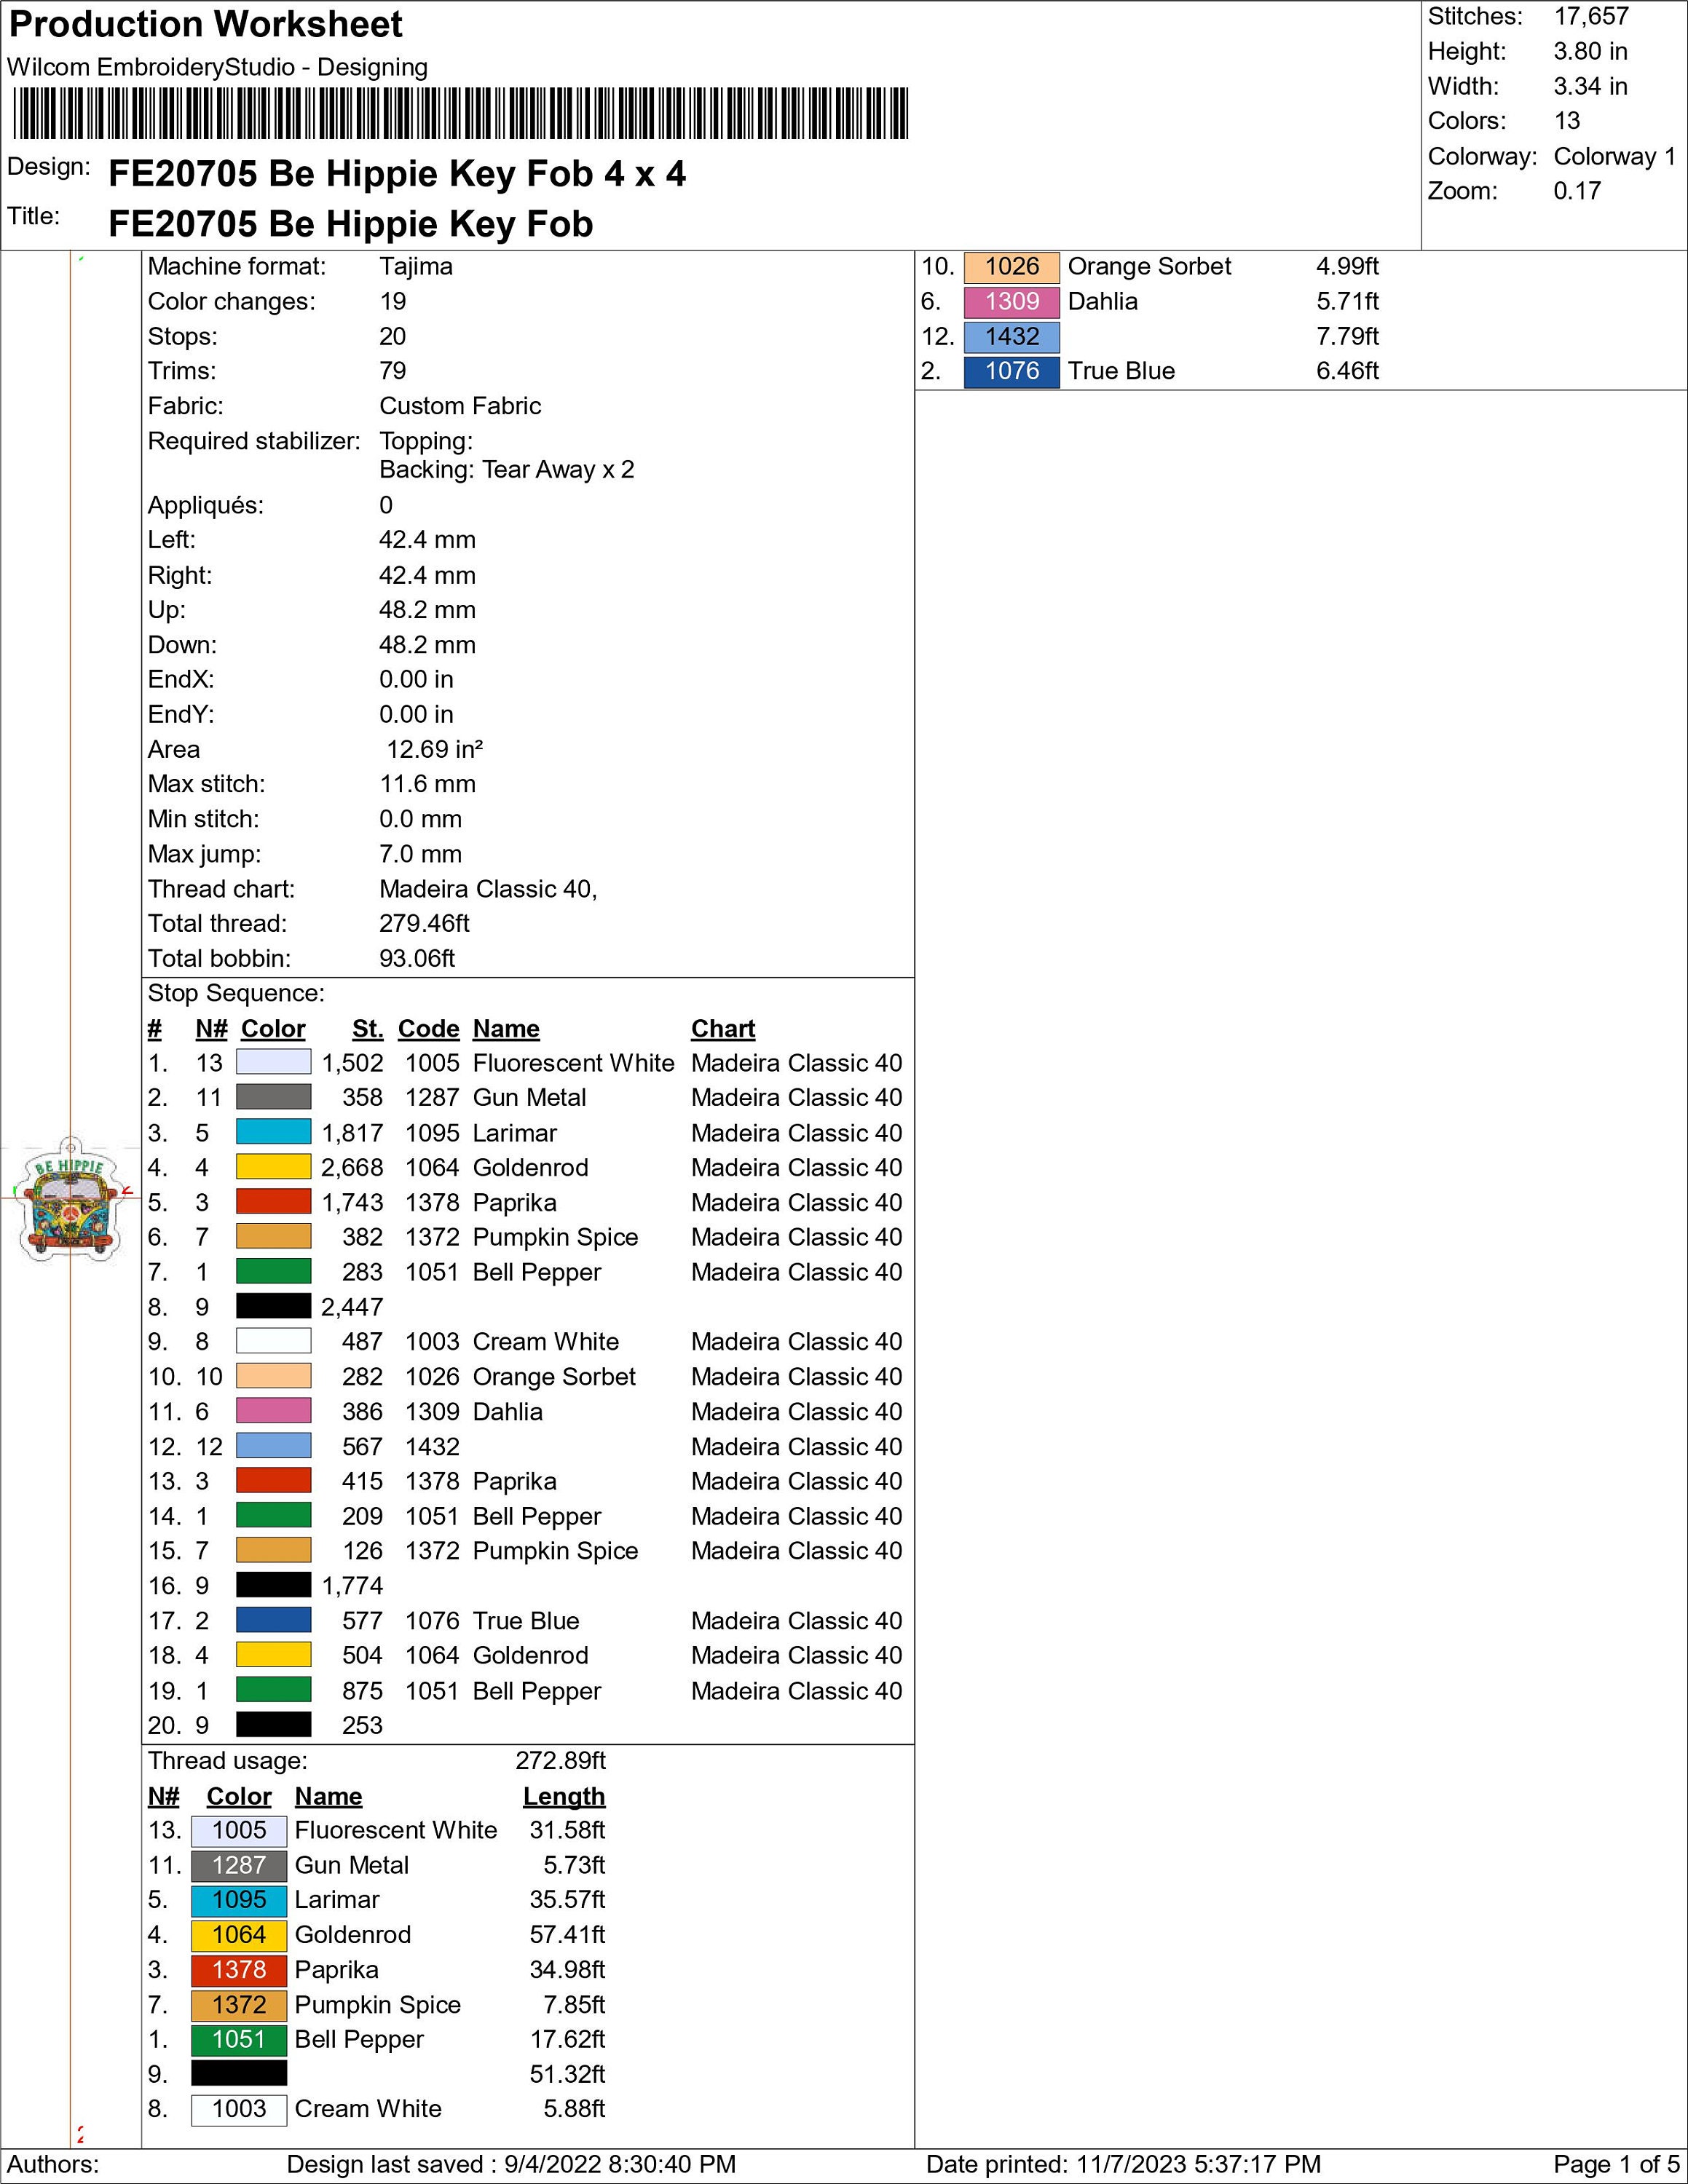
Task: Click the barcode under the worksheet header
Action: point(460,113)
